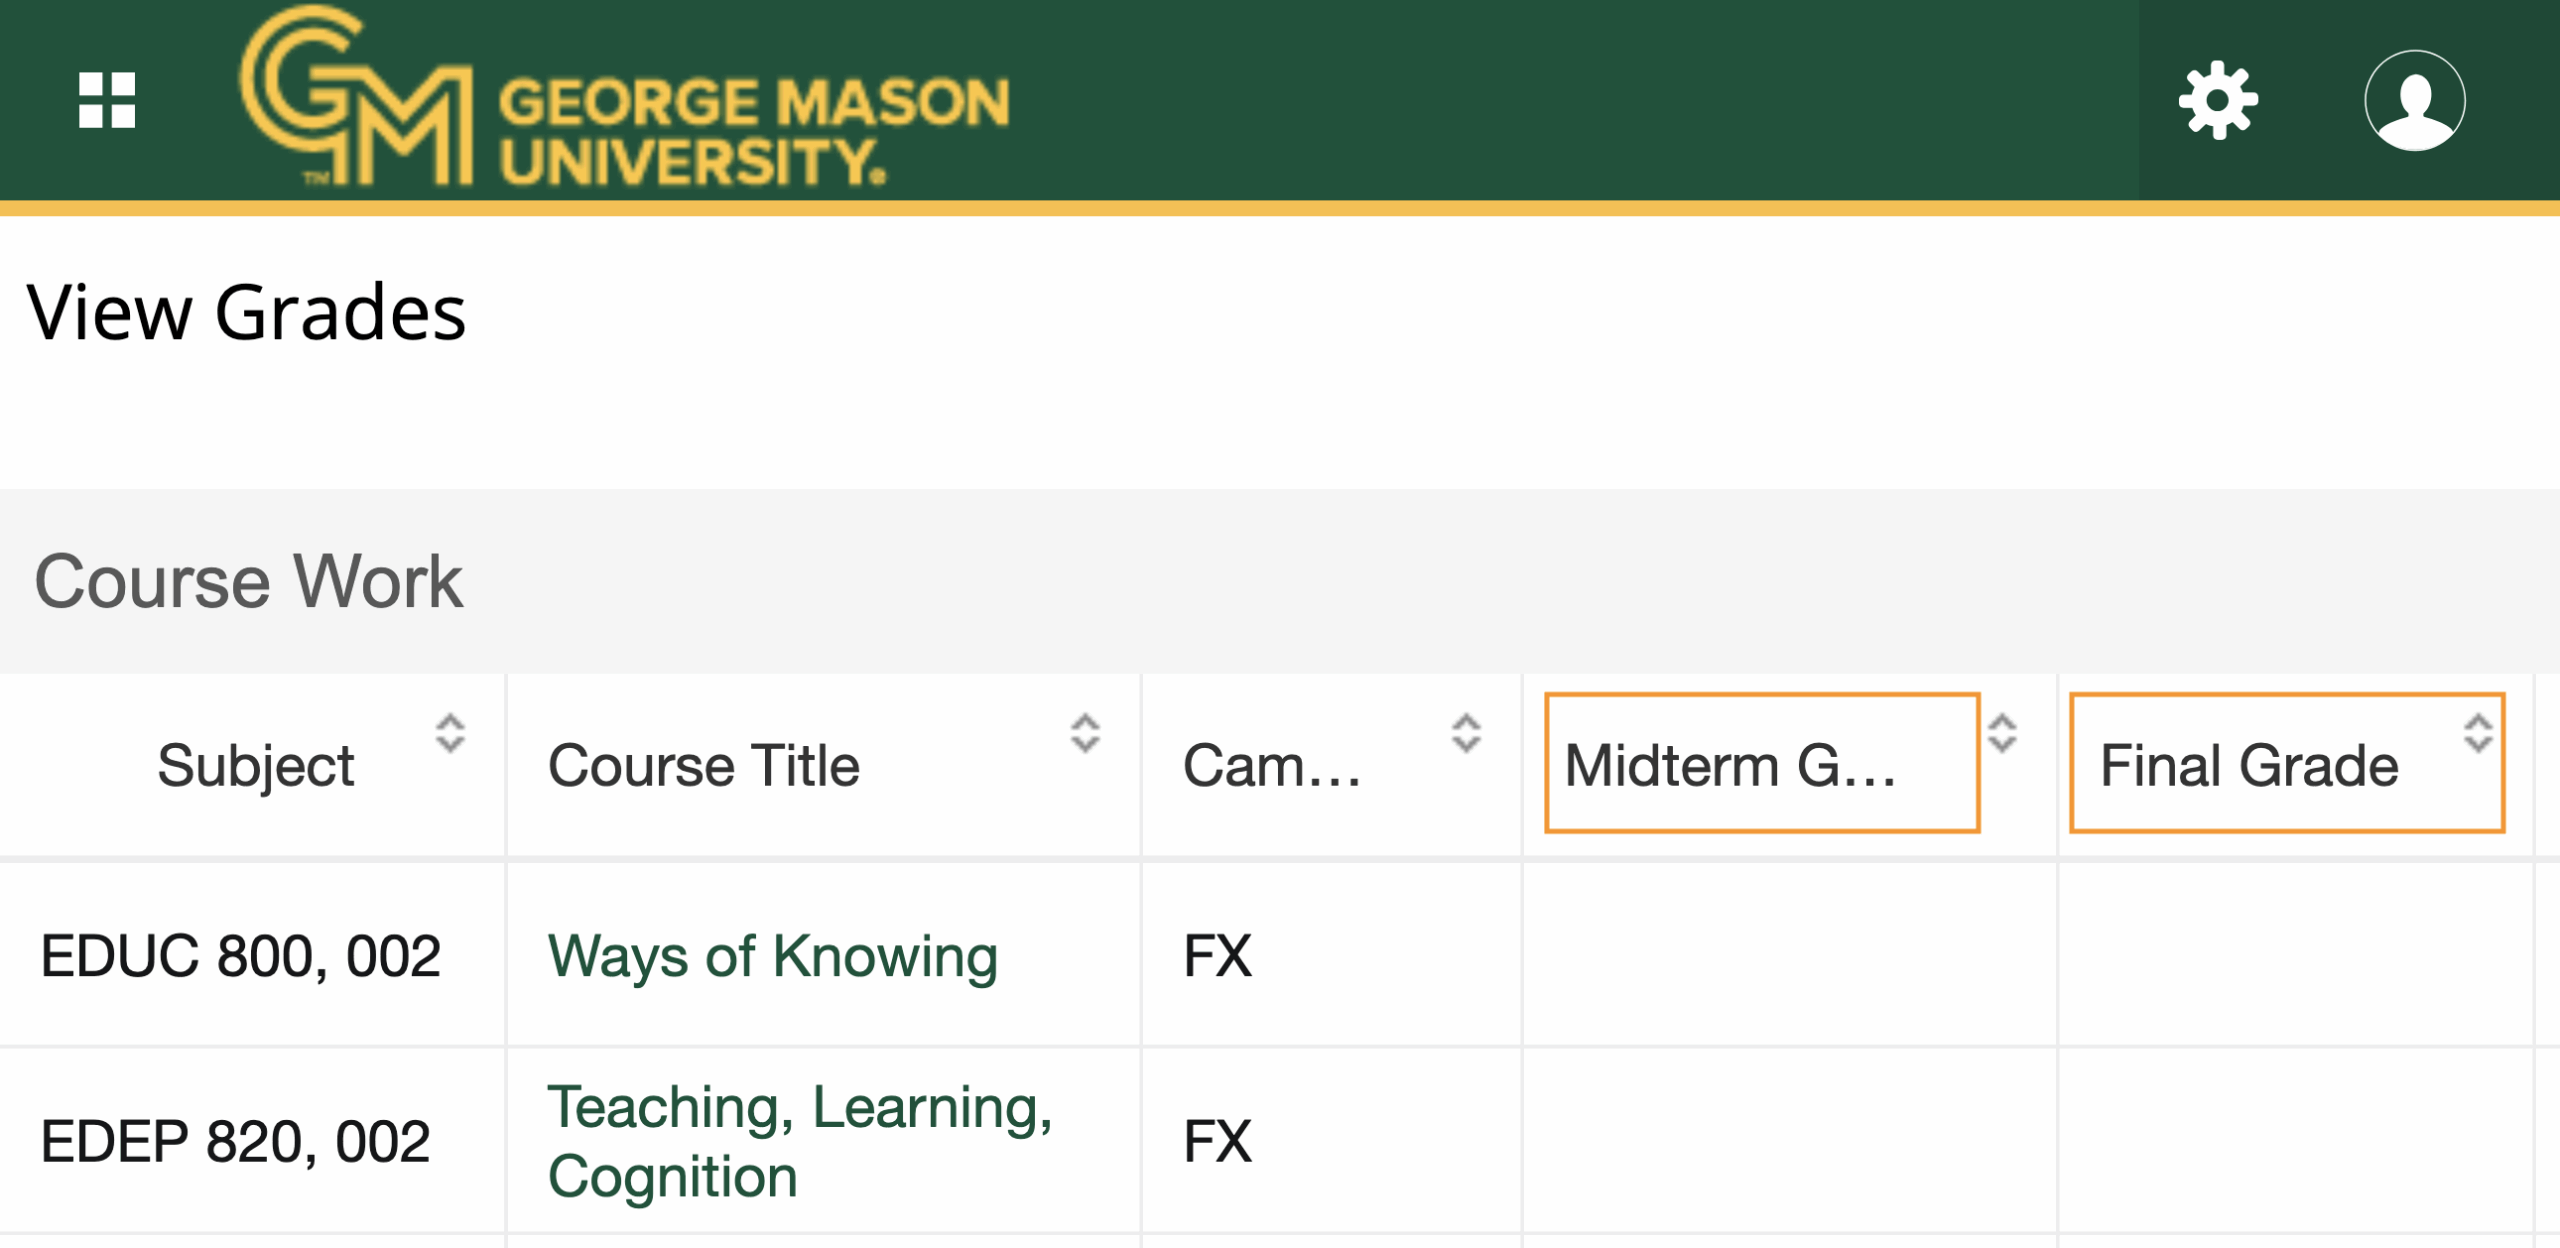Viewport: 2560px width, 1248px height.
Task: Open the Ways of Knowing course link
Action: (772, 956)
